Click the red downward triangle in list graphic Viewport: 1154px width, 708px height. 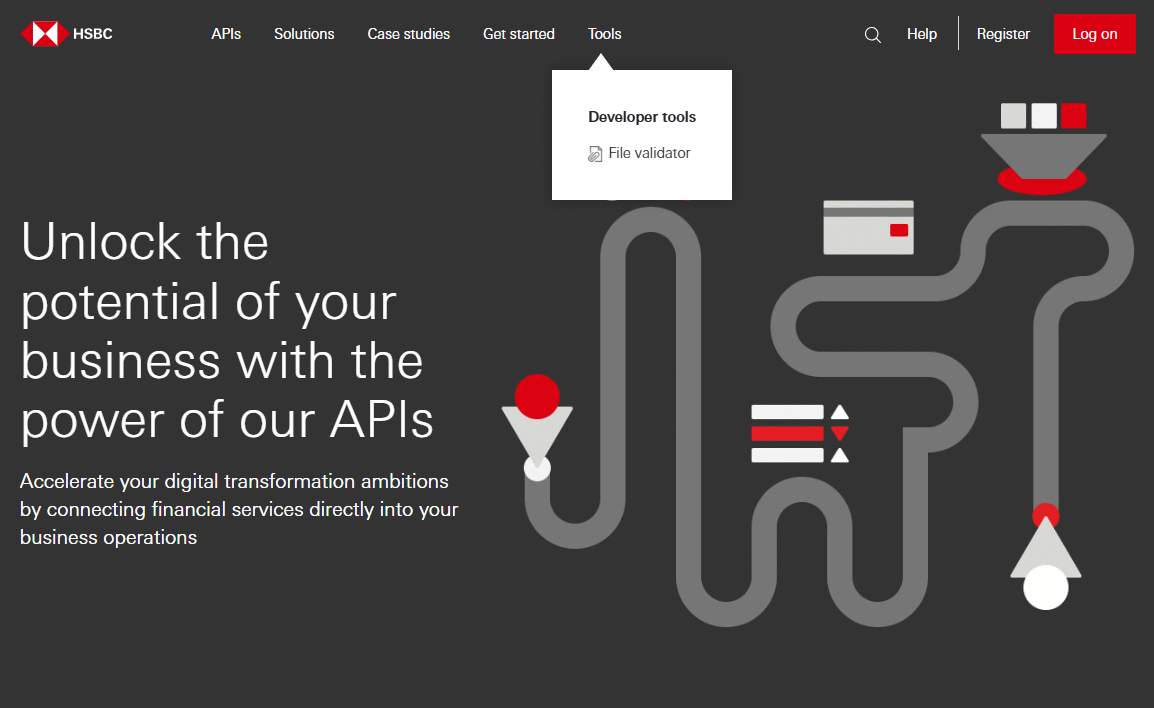click(840, 434)
